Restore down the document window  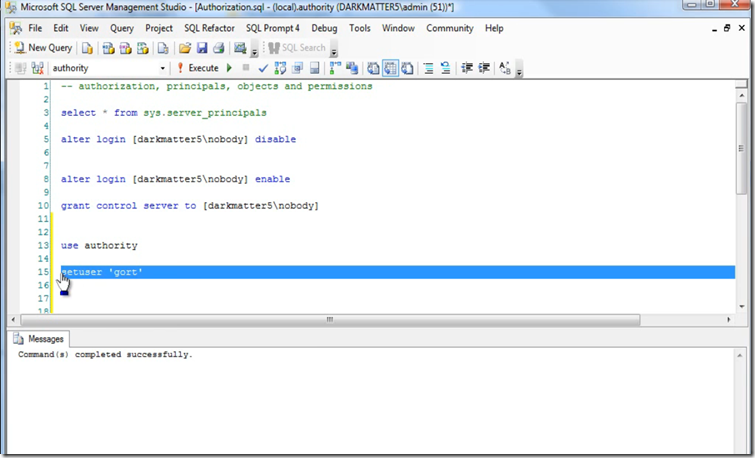coord(727,28)
